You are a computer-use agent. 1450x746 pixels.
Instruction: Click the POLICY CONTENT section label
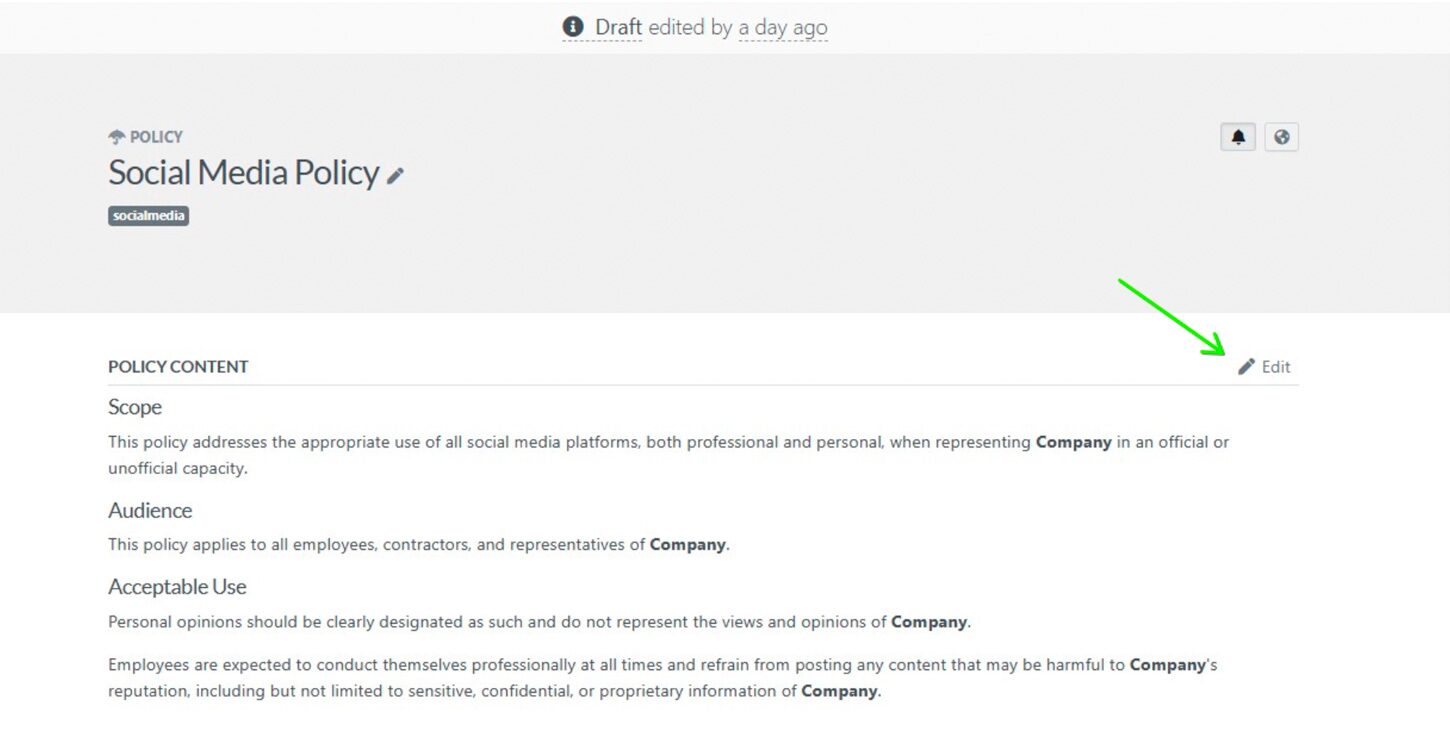(x=177, y=366)
